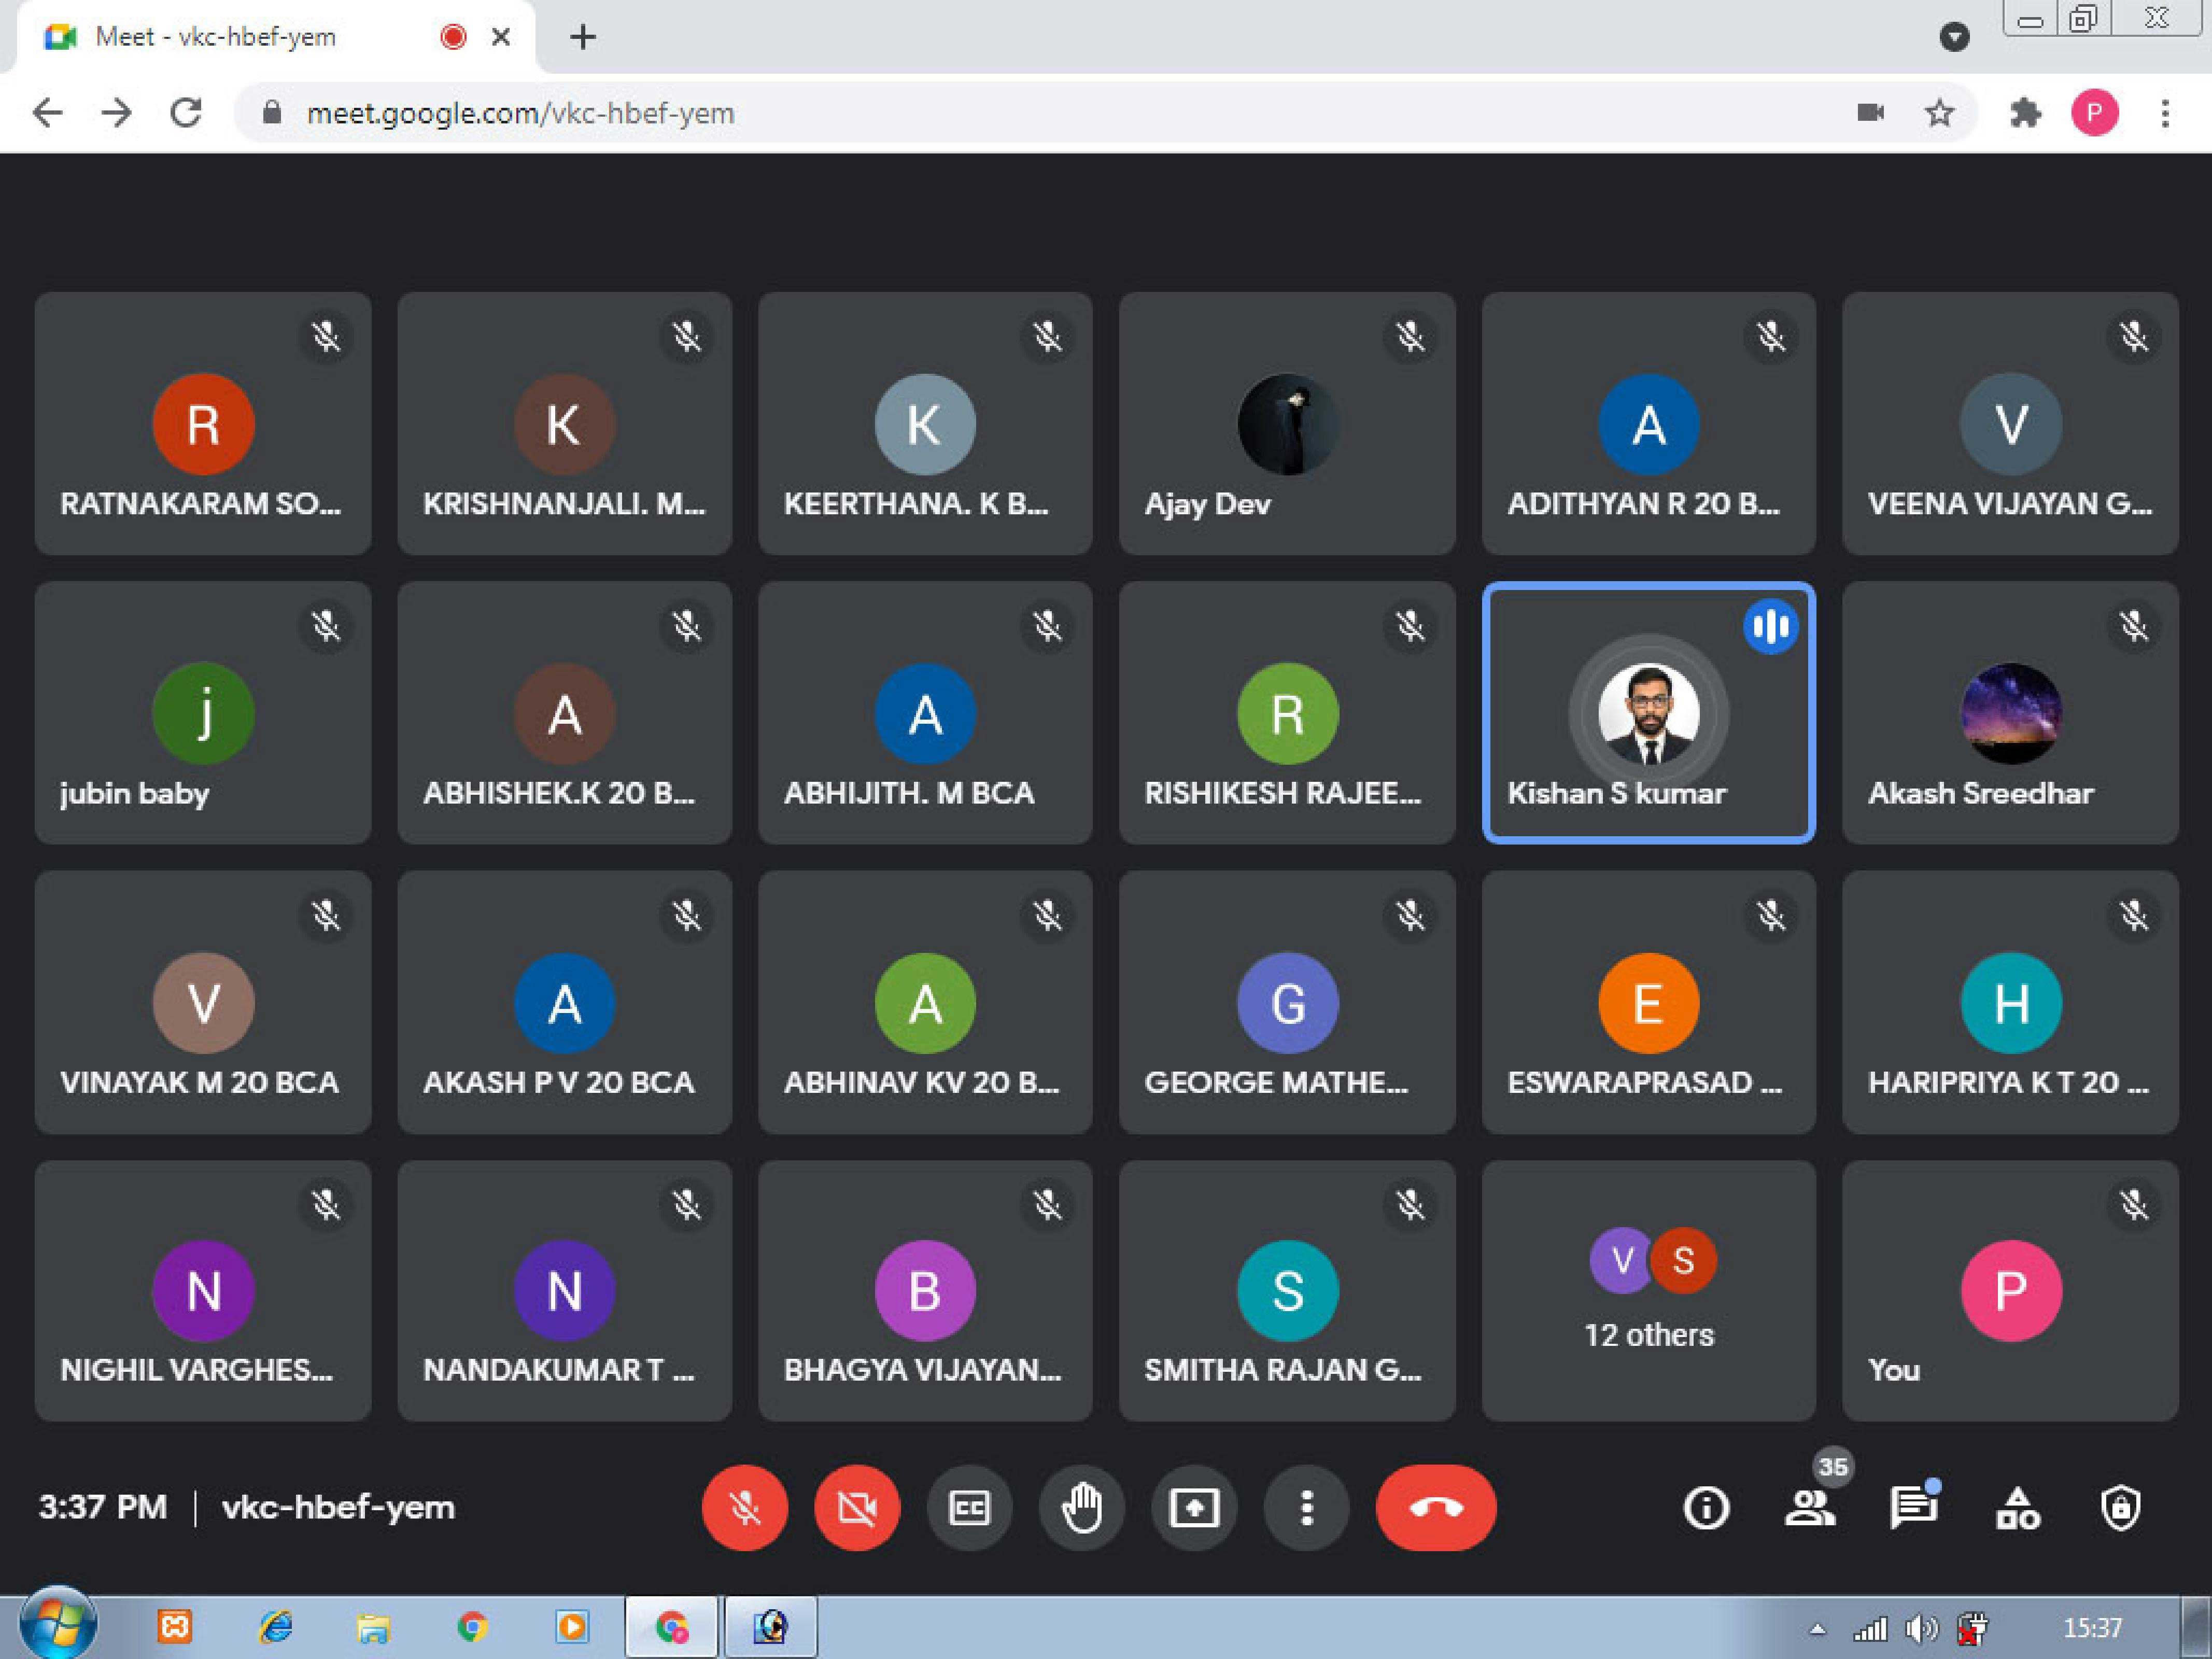Leave the call with the red hang-up button
Viewport: 2212px width, 1659px height.
pyautogui.click(x=1436, y=1507)
